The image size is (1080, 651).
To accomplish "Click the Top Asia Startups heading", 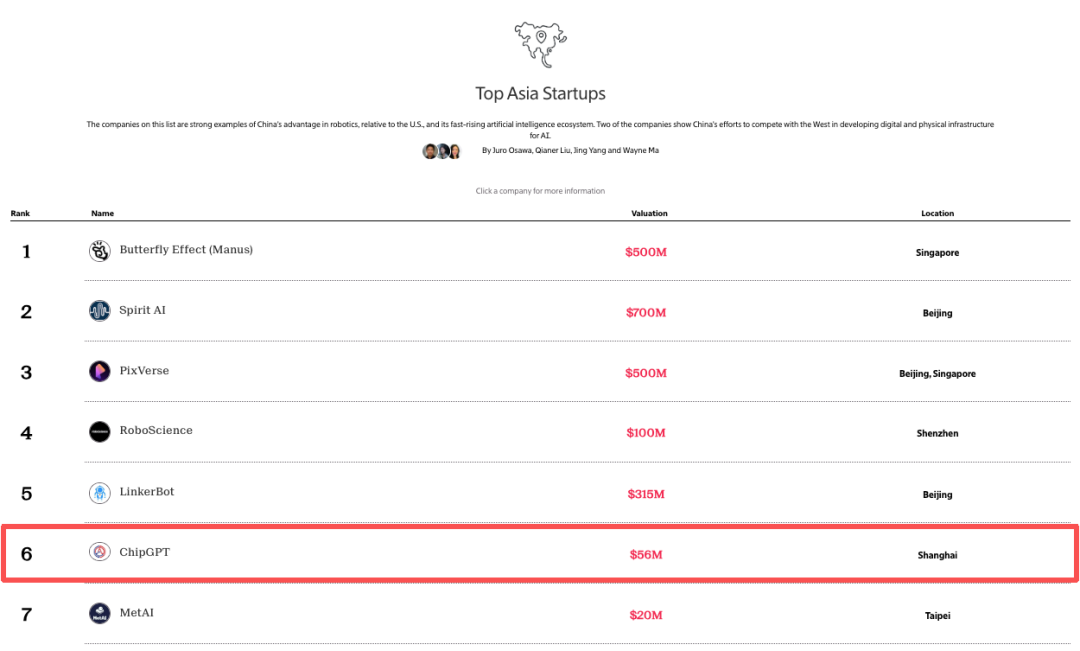I will [540, 94].
